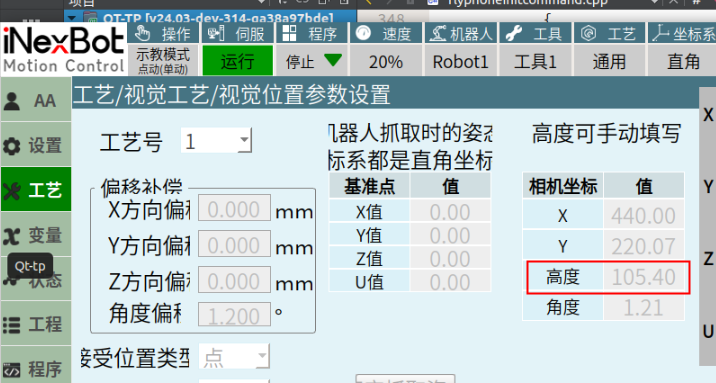Open the 坐标系 coordinate system icon
The width and height of the screenshot is (716, 383).
point(682,34)
